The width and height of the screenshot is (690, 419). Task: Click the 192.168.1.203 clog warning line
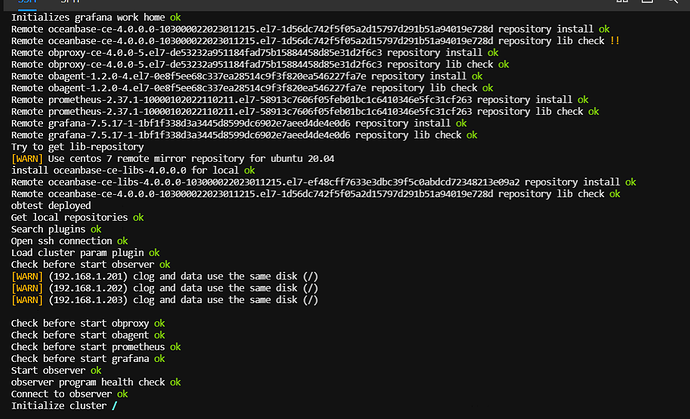pos(165,300)
